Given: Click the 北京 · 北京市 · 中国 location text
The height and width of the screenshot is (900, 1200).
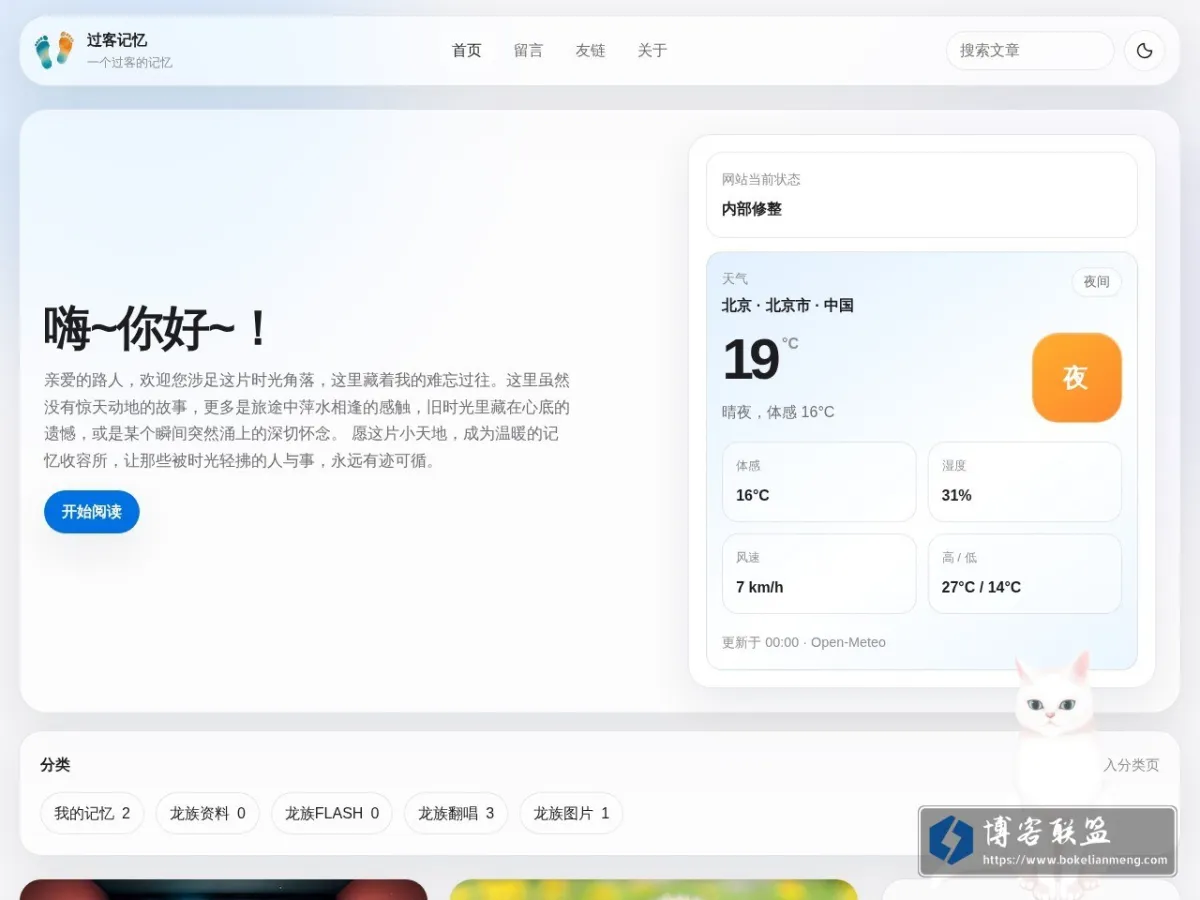Looking at the screenshot, I should tap(788, 306).
